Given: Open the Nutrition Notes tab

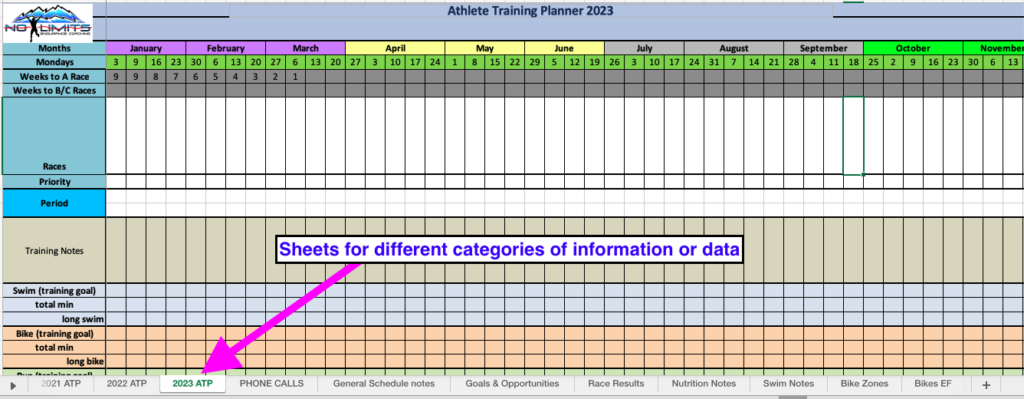Looking at the screenshot, I should point(703,383).
